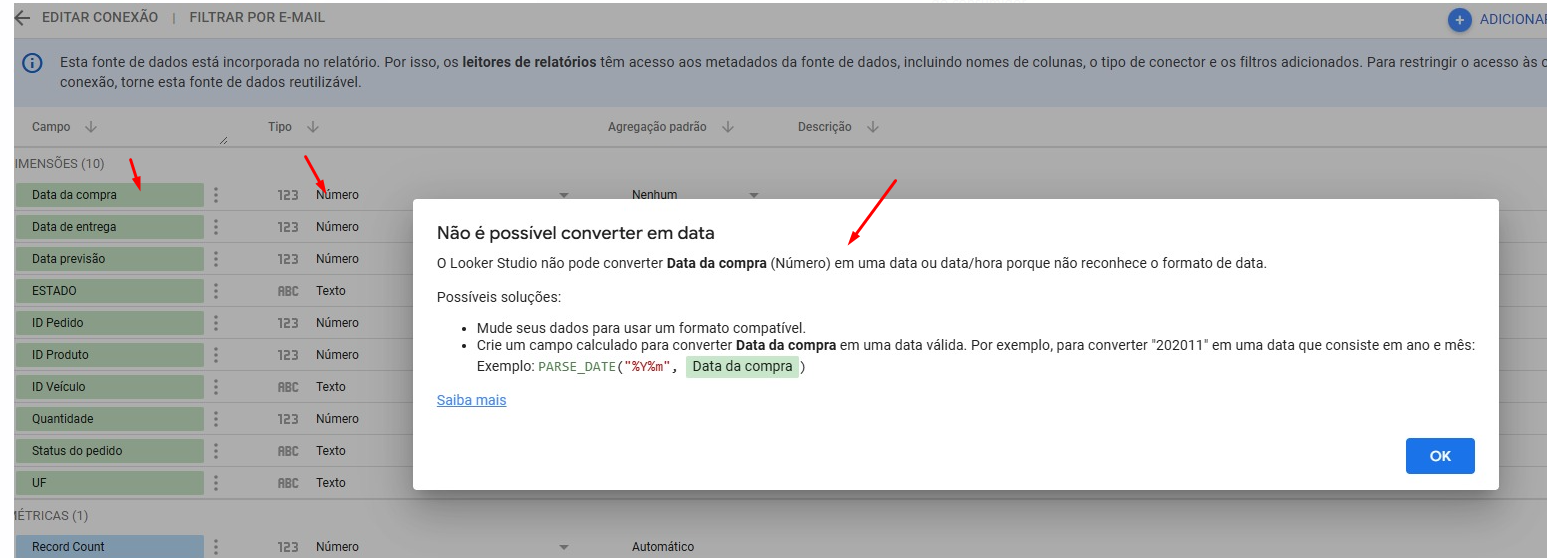Open three-dot menu for UF field

pyautogui.click(x=216, y=483)
